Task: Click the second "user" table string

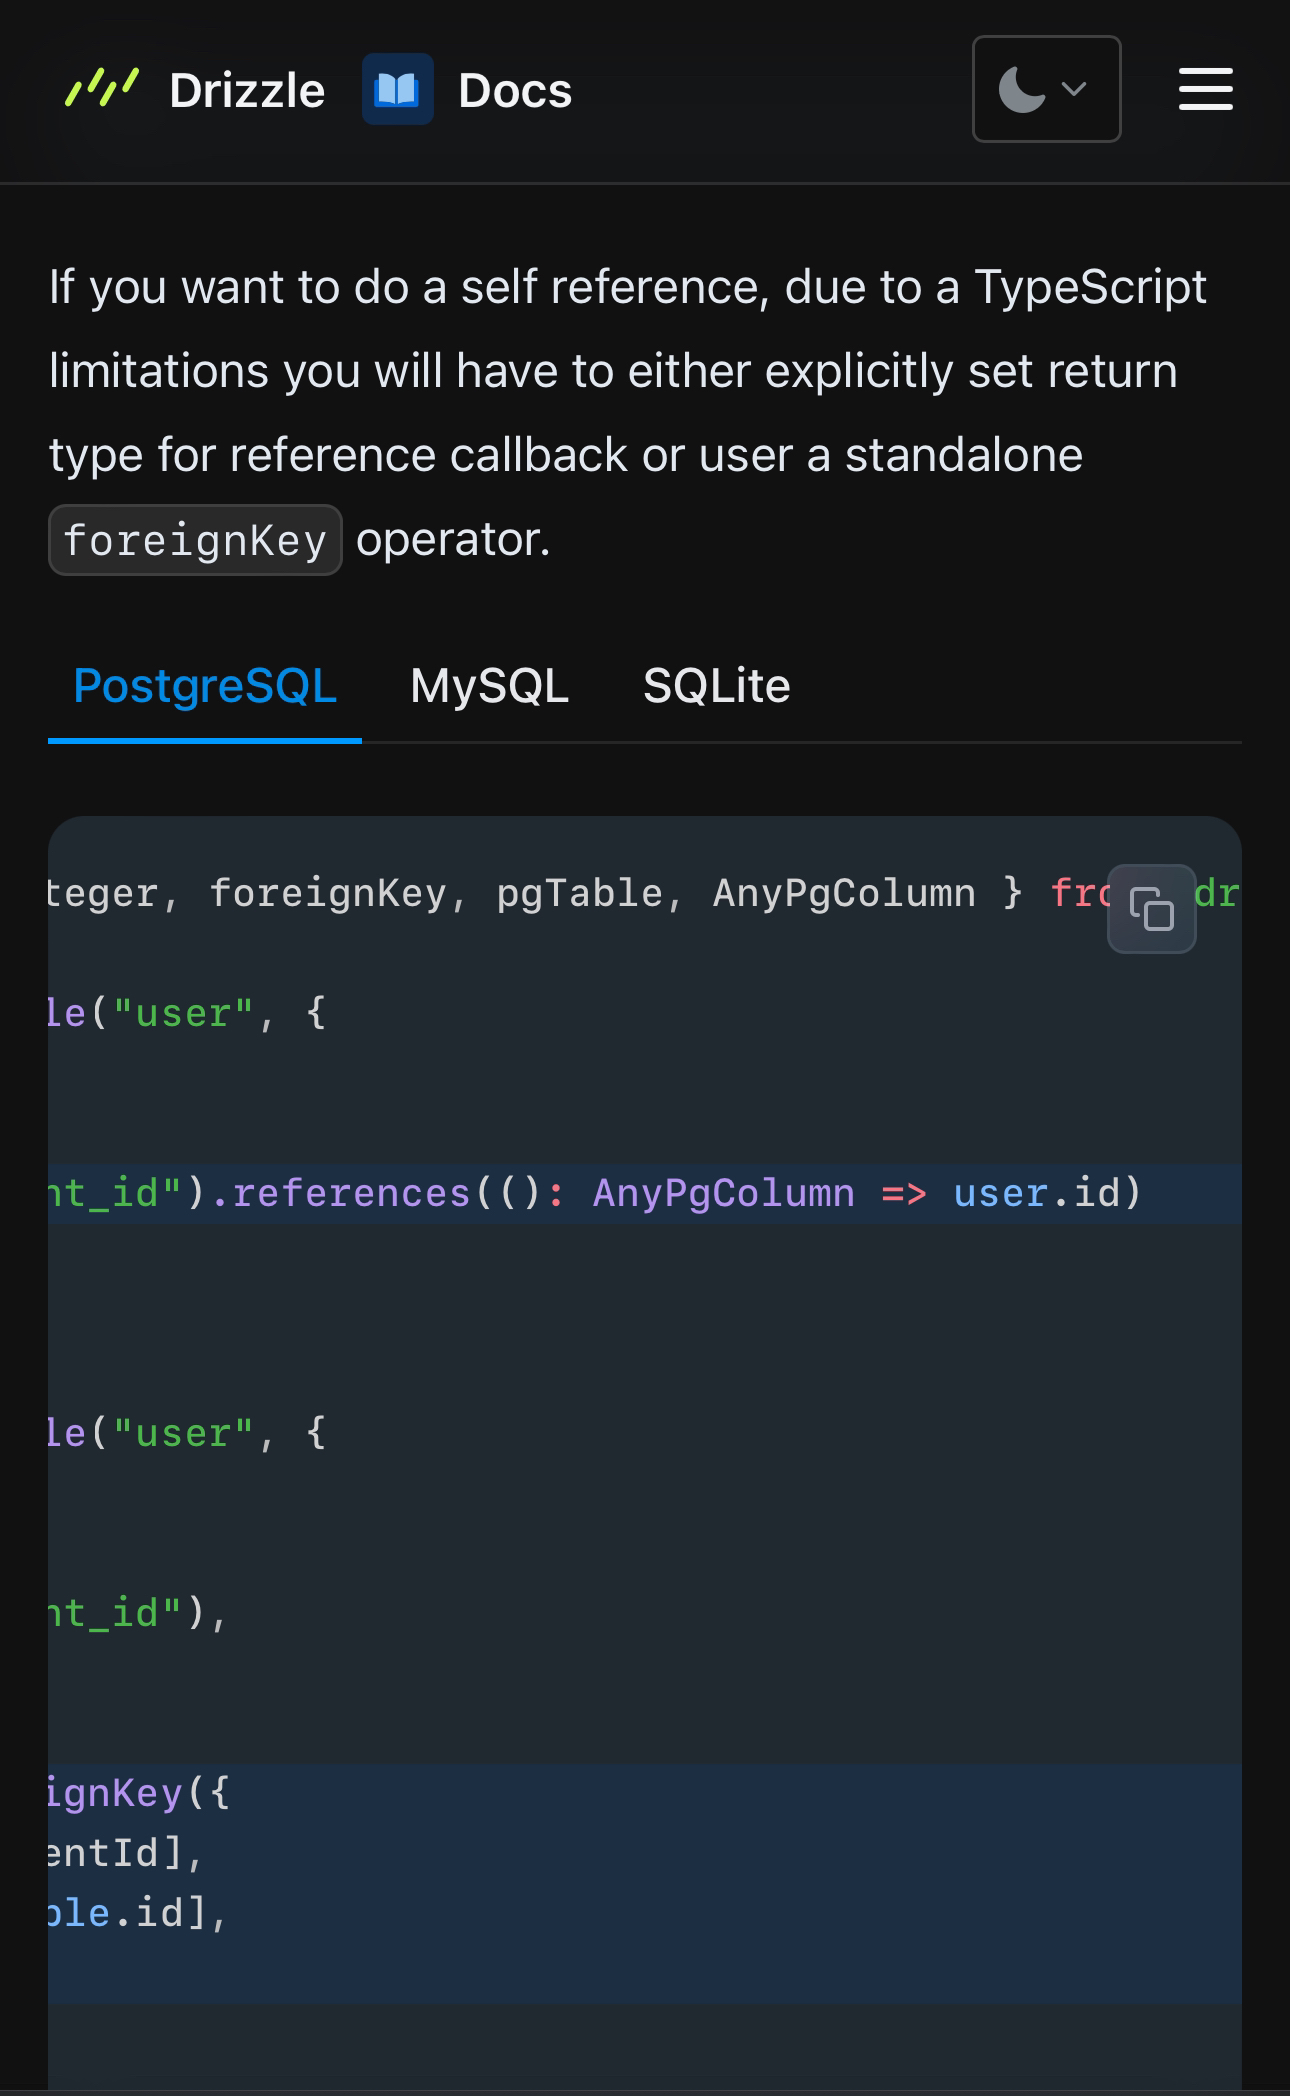Action: click(x=183, y=1434)
